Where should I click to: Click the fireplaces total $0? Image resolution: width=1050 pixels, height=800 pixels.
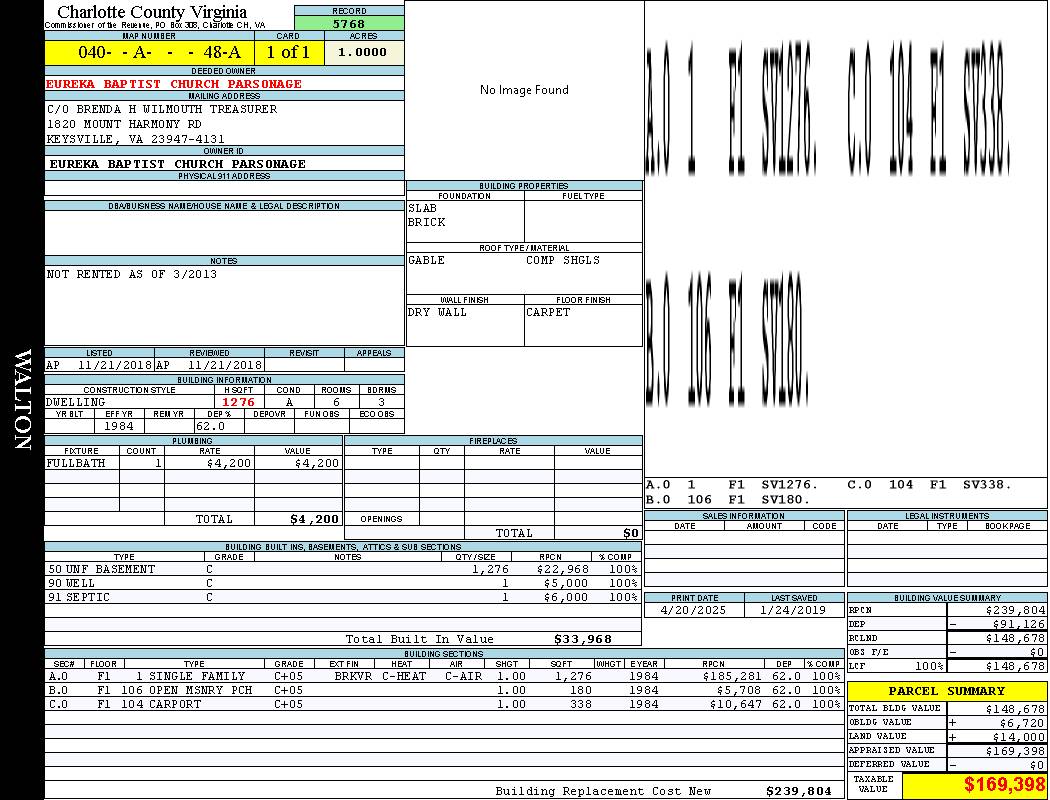631,534
